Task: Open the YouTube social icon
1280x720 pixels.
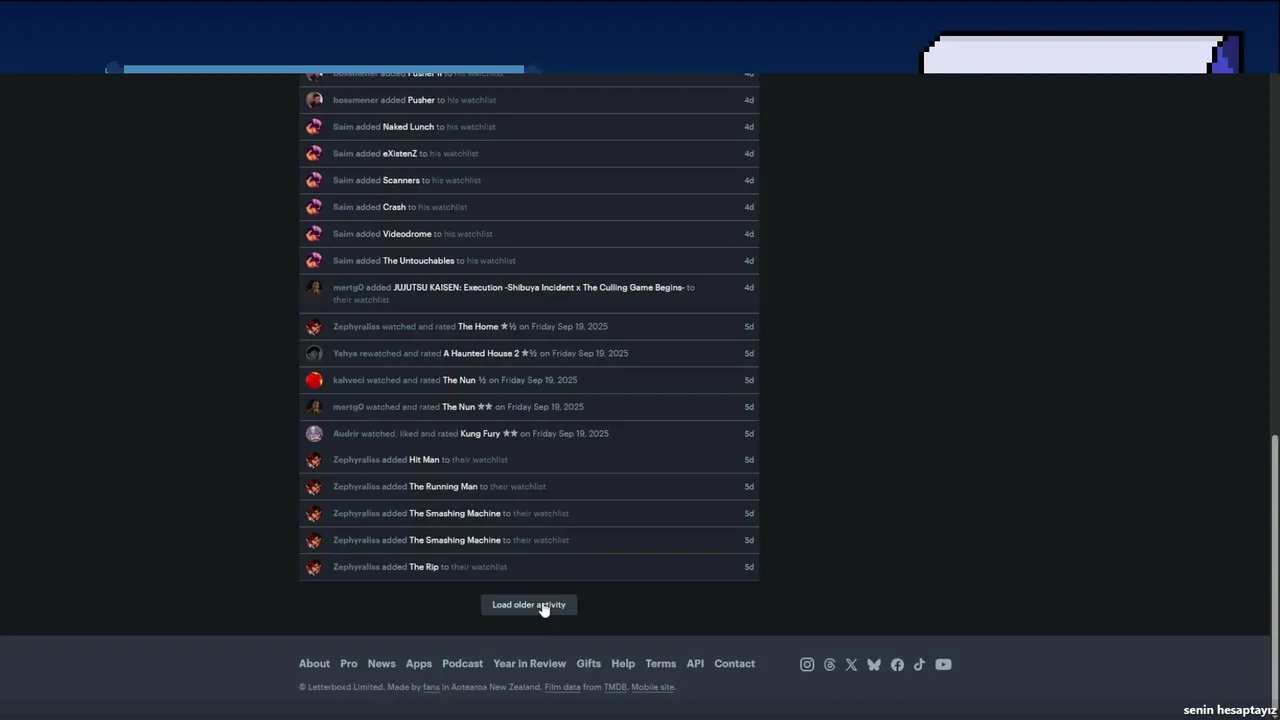Action: pos(943,664)
